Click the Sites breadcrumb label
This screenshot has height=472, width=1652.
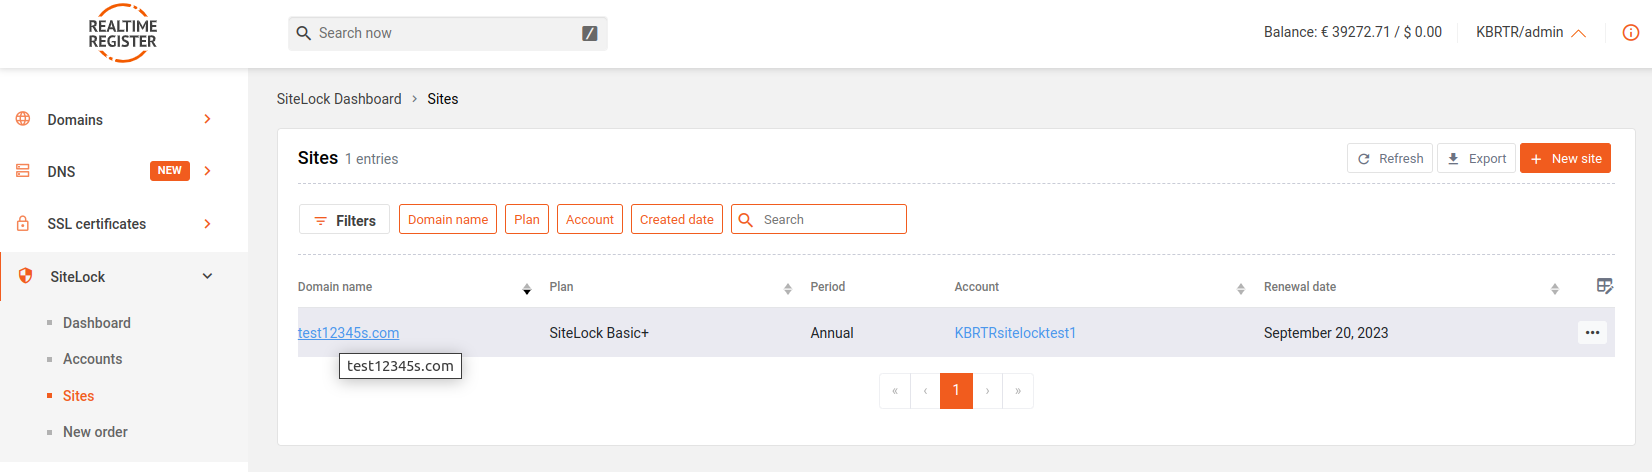[x=443, y=99]
